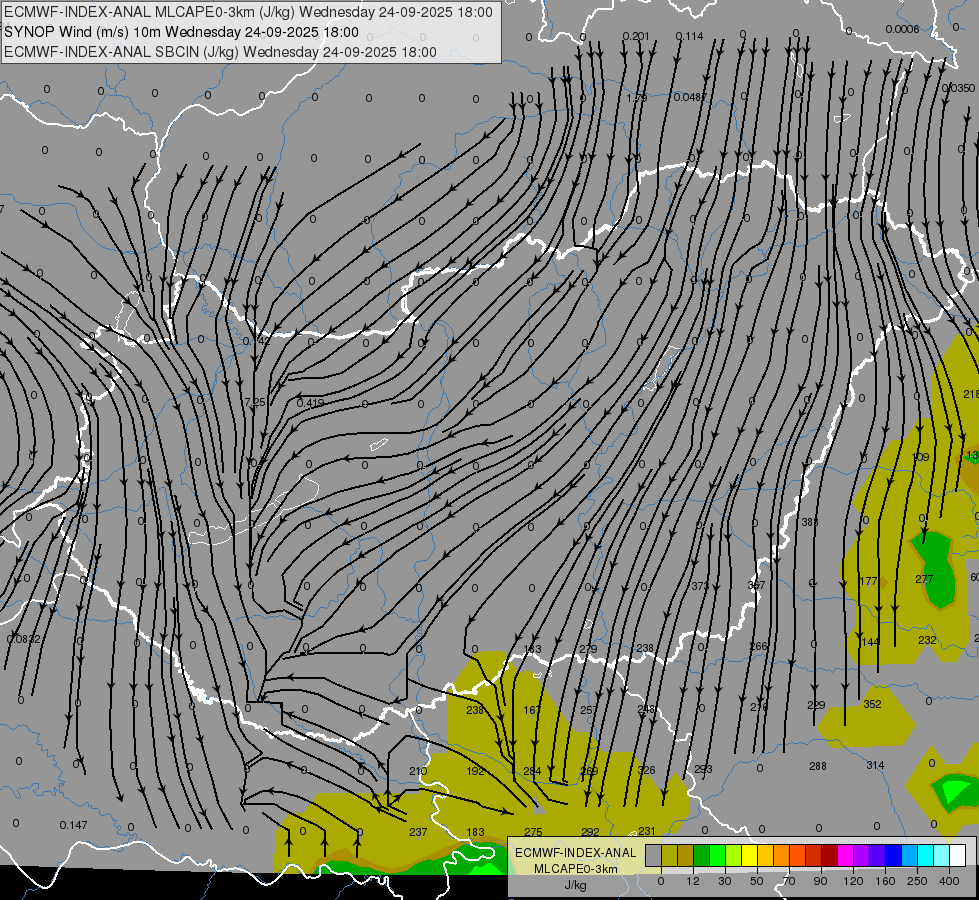Click the 385 value on the map
This screenshot has width=979, height=900.
810,522
